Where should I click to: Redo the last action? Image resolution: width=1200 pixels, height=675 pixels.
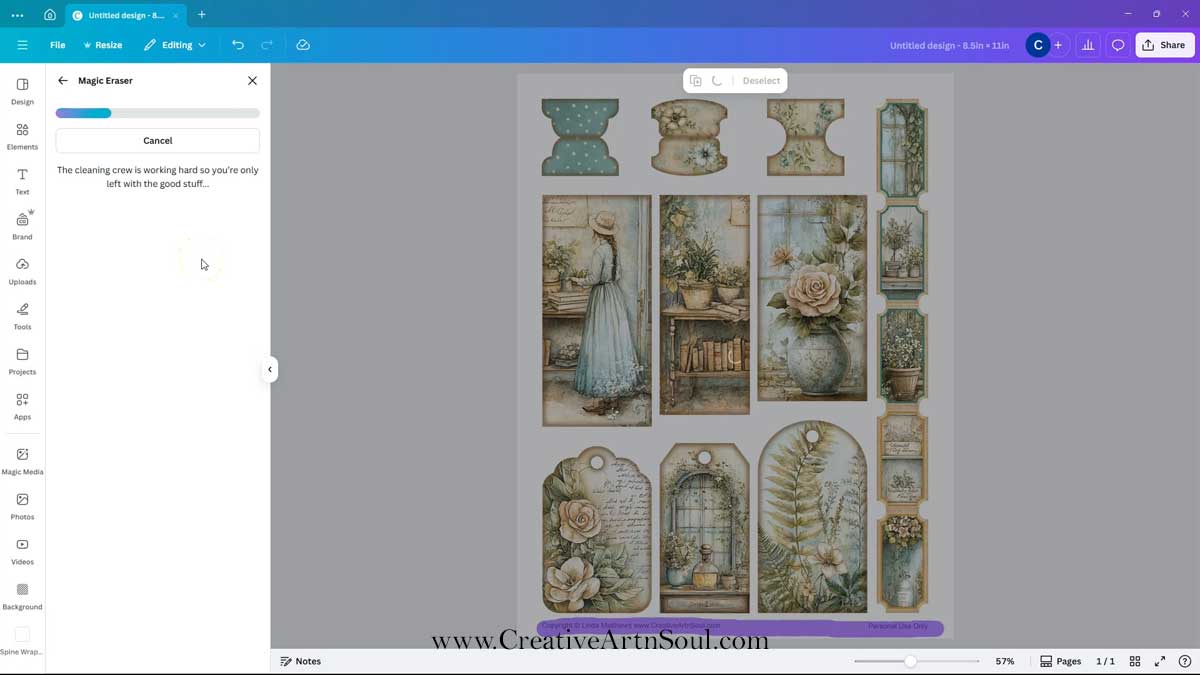267,45
